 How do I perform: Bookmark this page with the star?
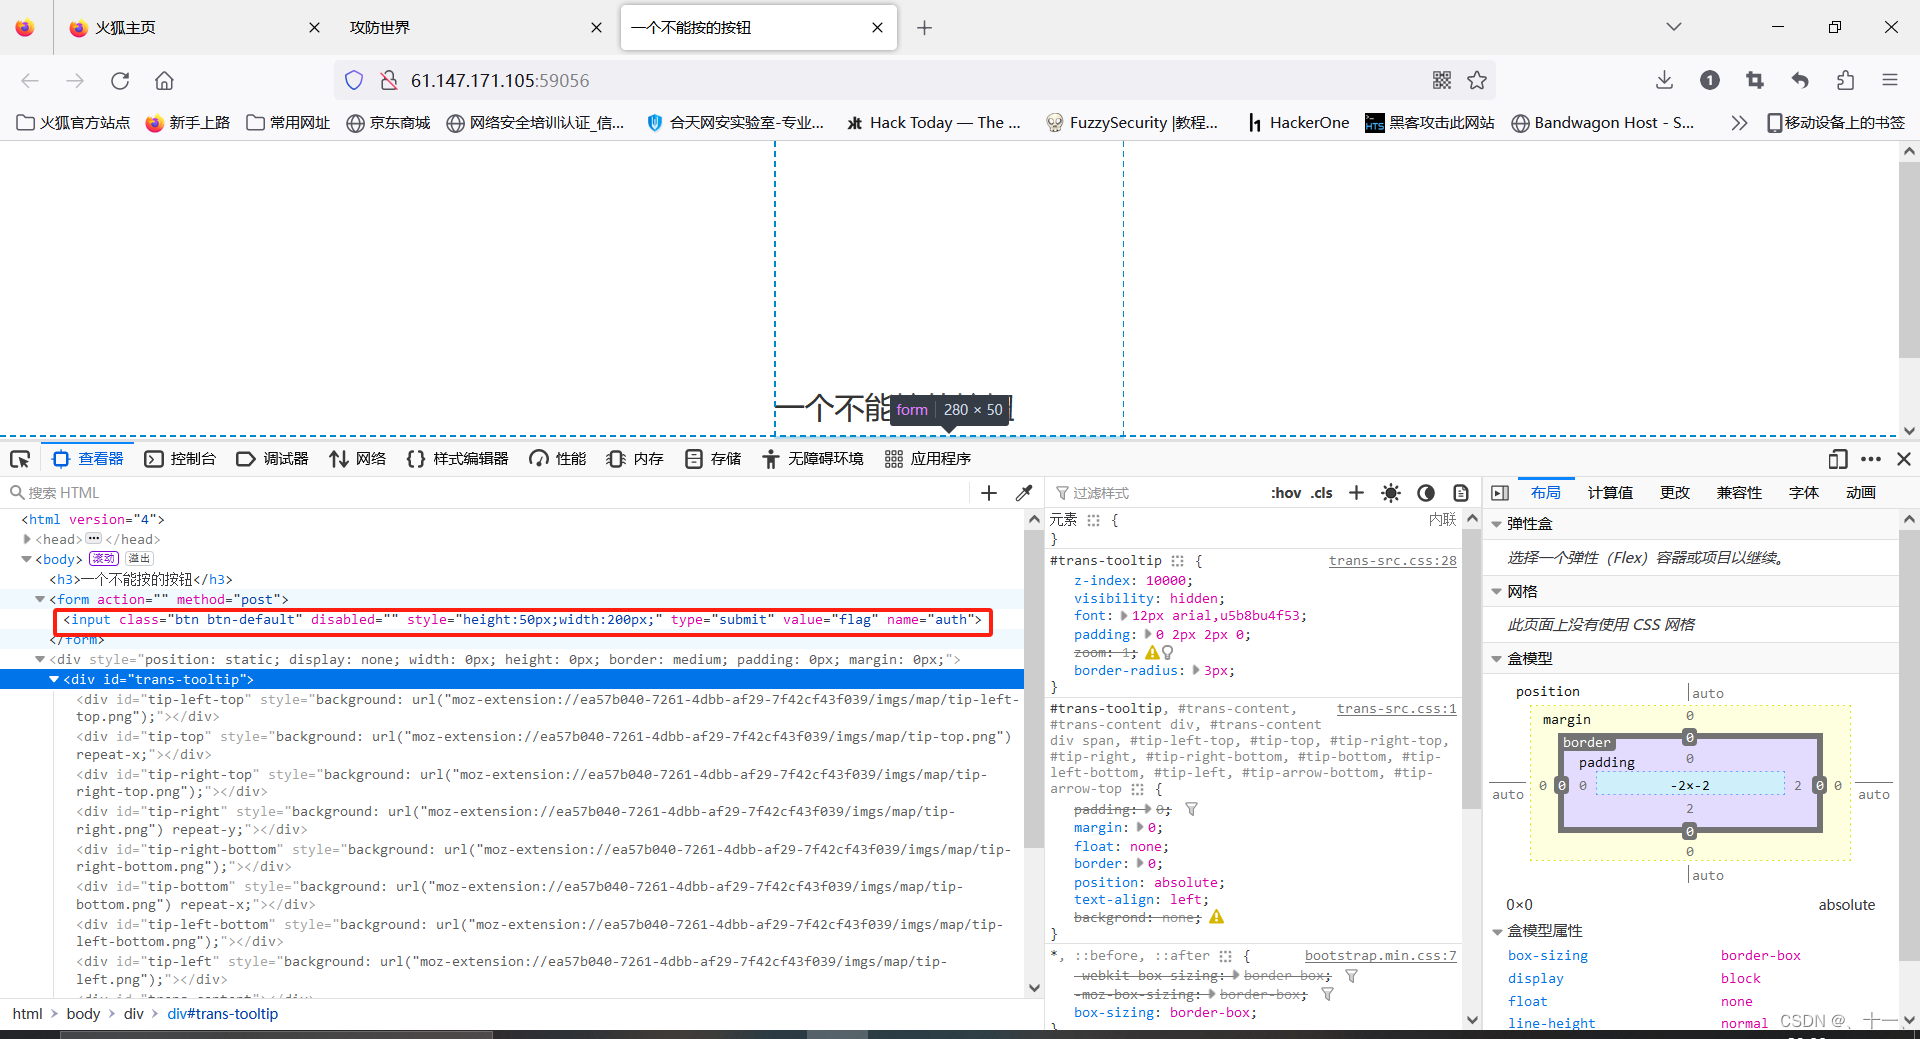(1477, 80)
